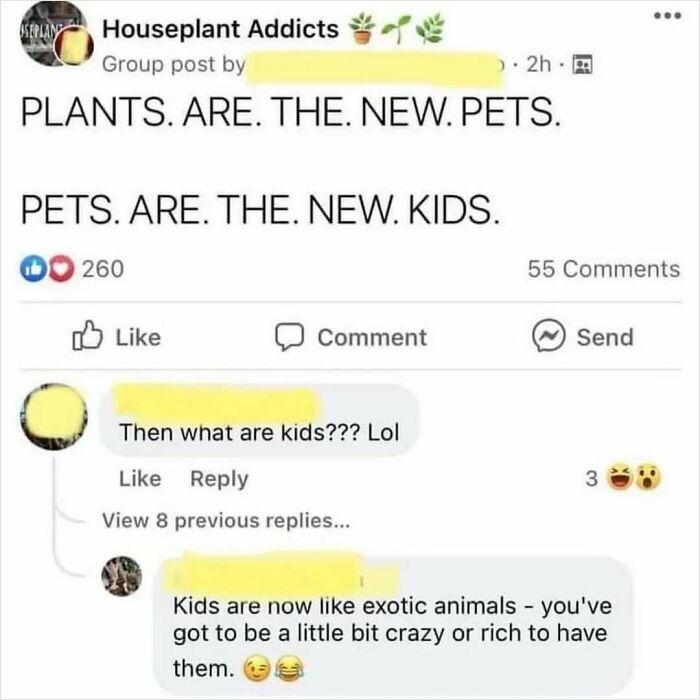Click the laughing reaction emoji on the comment
Image resolution: width=700 pixels, height=700 pixels.
pyautogui.click(x=620, y=478)
